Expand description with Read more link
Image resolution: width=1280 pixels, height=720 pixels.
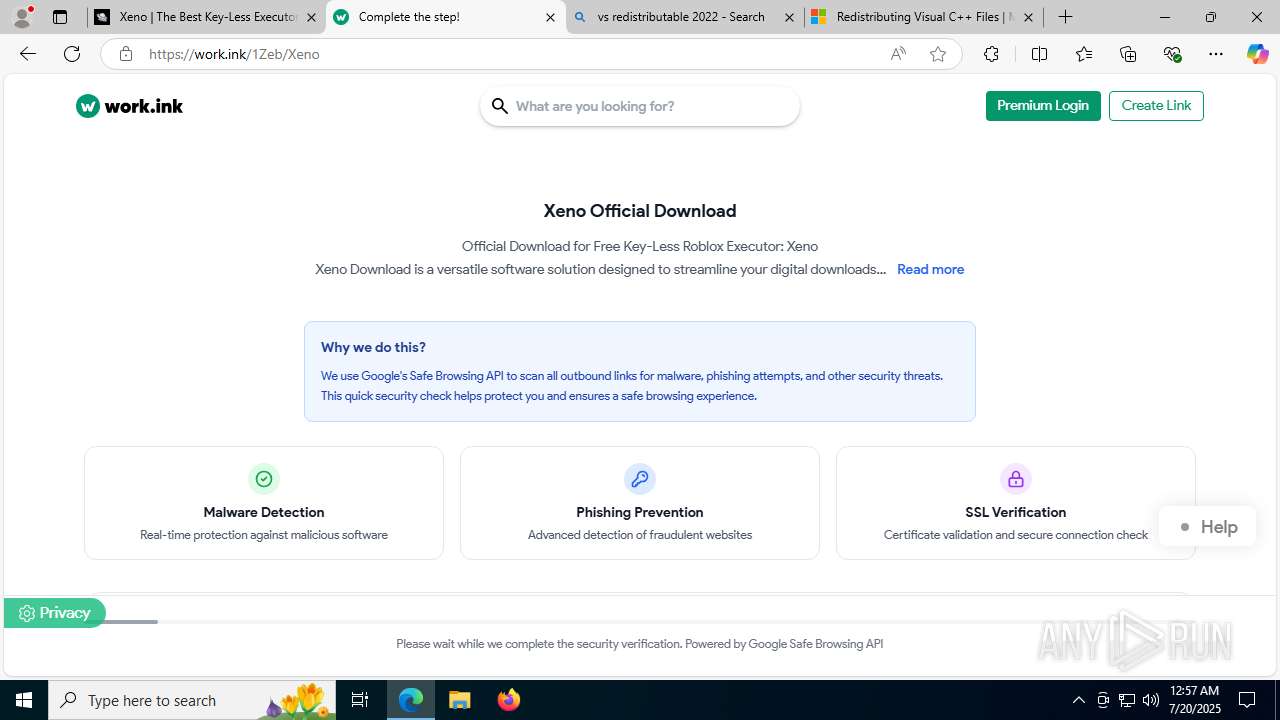tap(930, 269)
